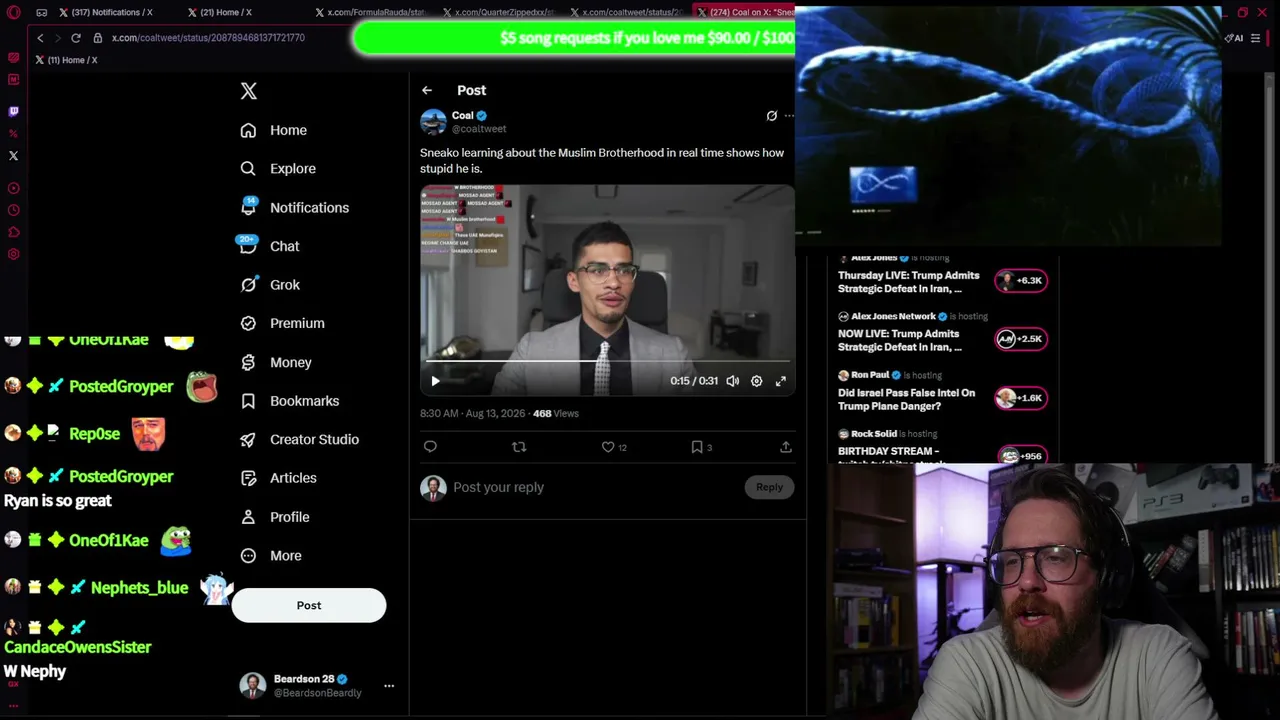Open NOW LIVE: Trump Admits stream
The width and height of the screenshot is (1280, 720).
point(900,340)
